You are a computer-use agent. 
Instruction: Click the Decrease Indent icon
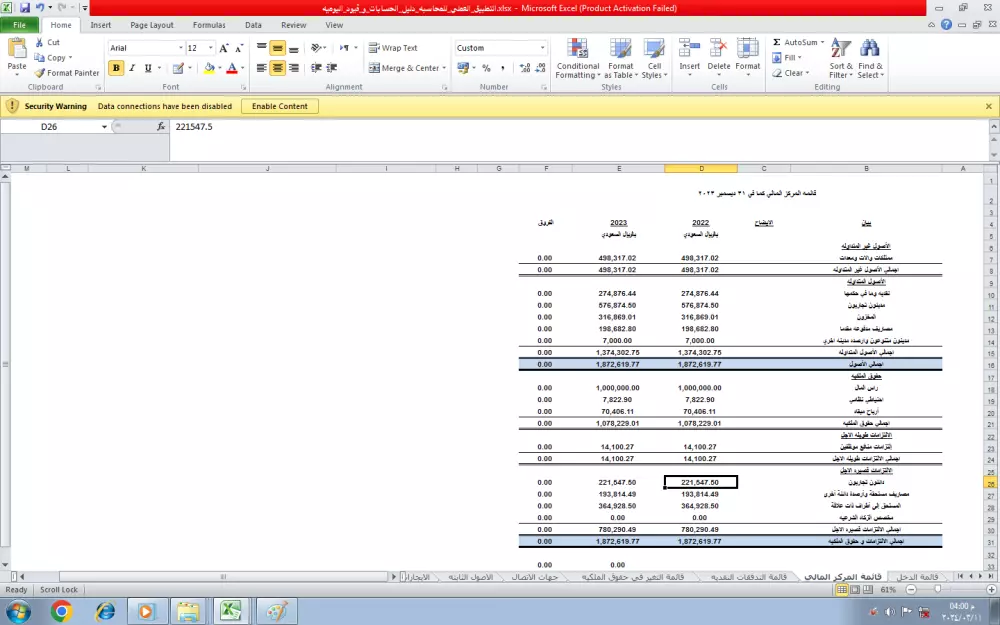[x=316, y=68]
